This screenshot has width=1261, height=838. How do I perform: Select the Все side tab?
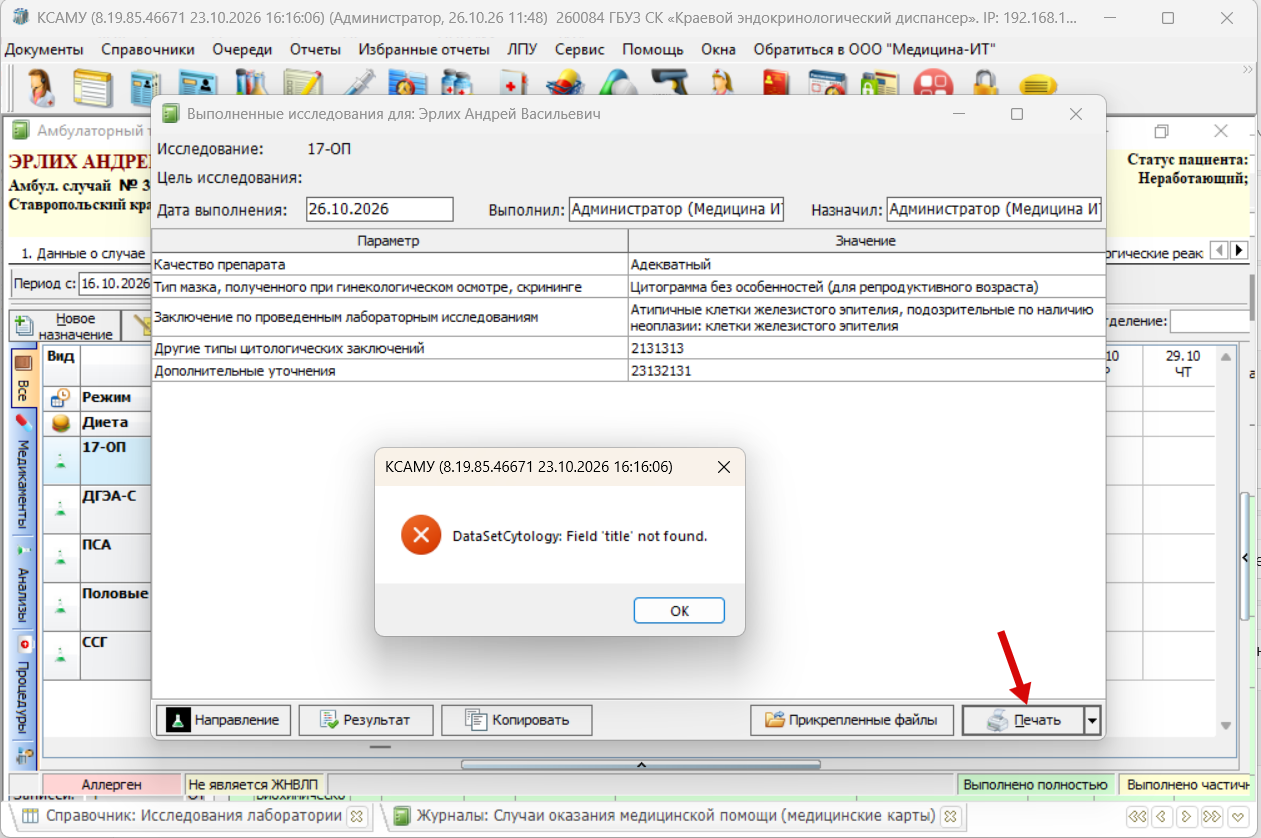(x=22, y=378)
